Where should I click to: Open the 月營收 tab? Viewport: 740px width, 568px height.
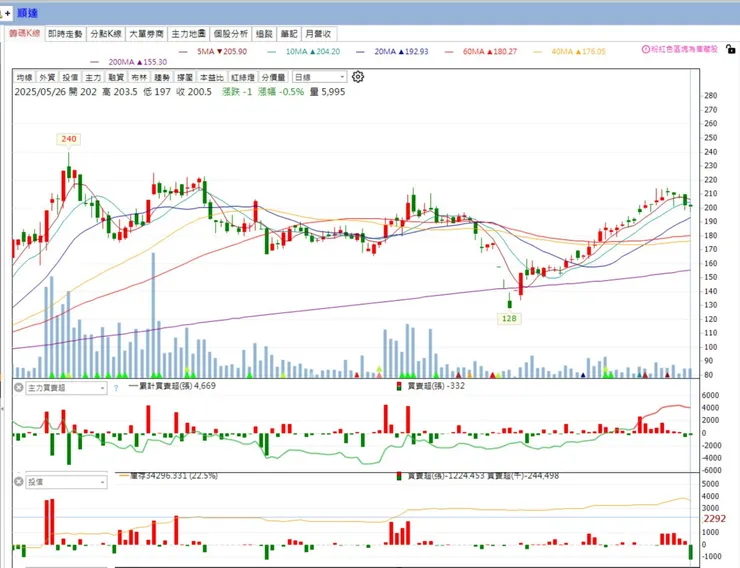coord(319,34)
